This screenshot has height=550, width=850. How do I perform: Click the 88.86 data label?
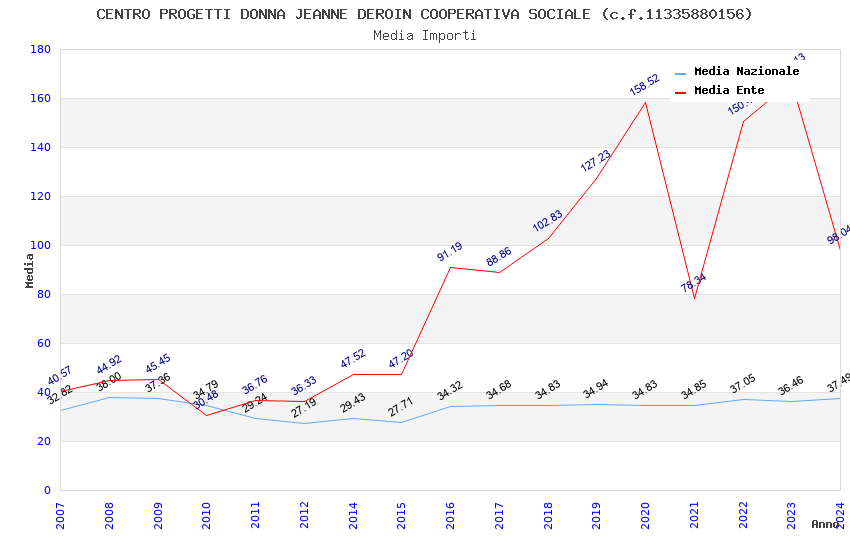[x=499, y=257]
